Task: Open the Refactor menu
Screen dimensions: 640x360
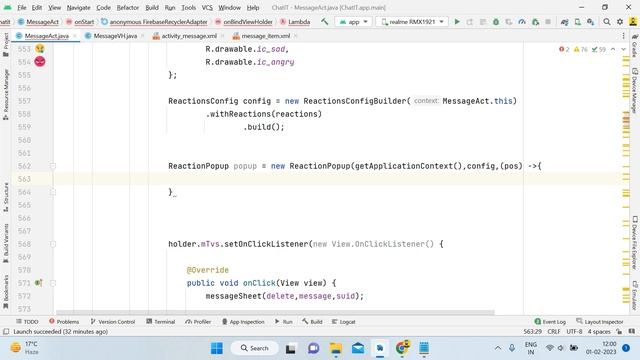Action: [x=128, y=7]
